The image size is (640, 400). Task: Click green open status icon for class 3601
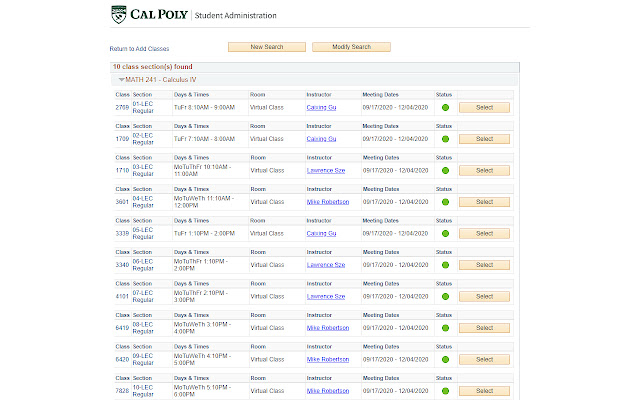pos(445,202)
